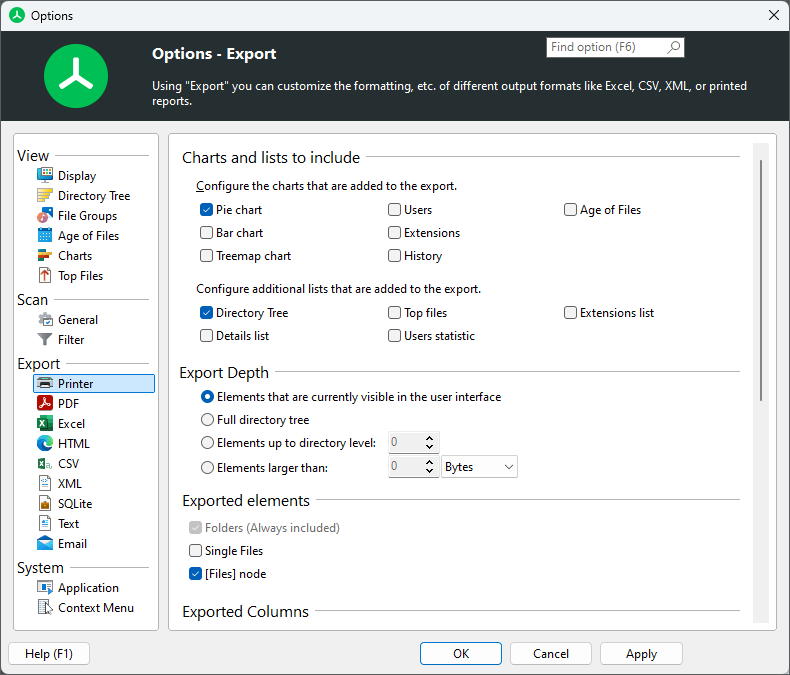Enable the Bar chart checkbox
The image size is (790, 675).
pyautogui.click(x=207, y=233)
